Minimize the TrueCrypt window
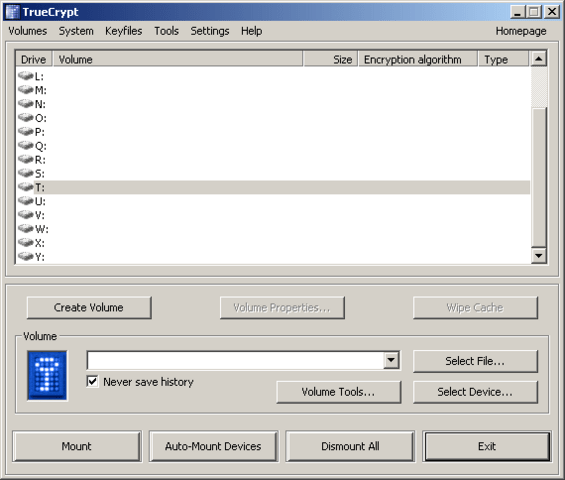 (518, 12)
